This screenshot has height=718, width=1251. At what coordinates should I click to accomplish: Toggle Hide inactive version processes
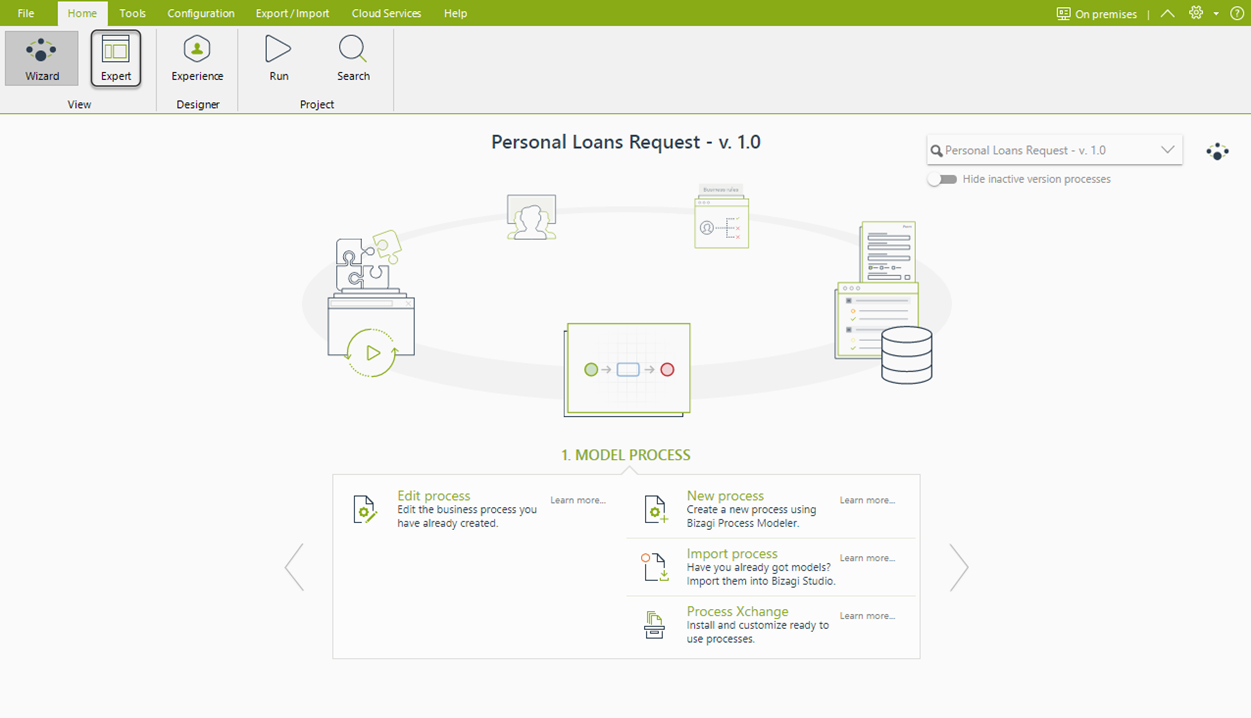tap(942, 179)
